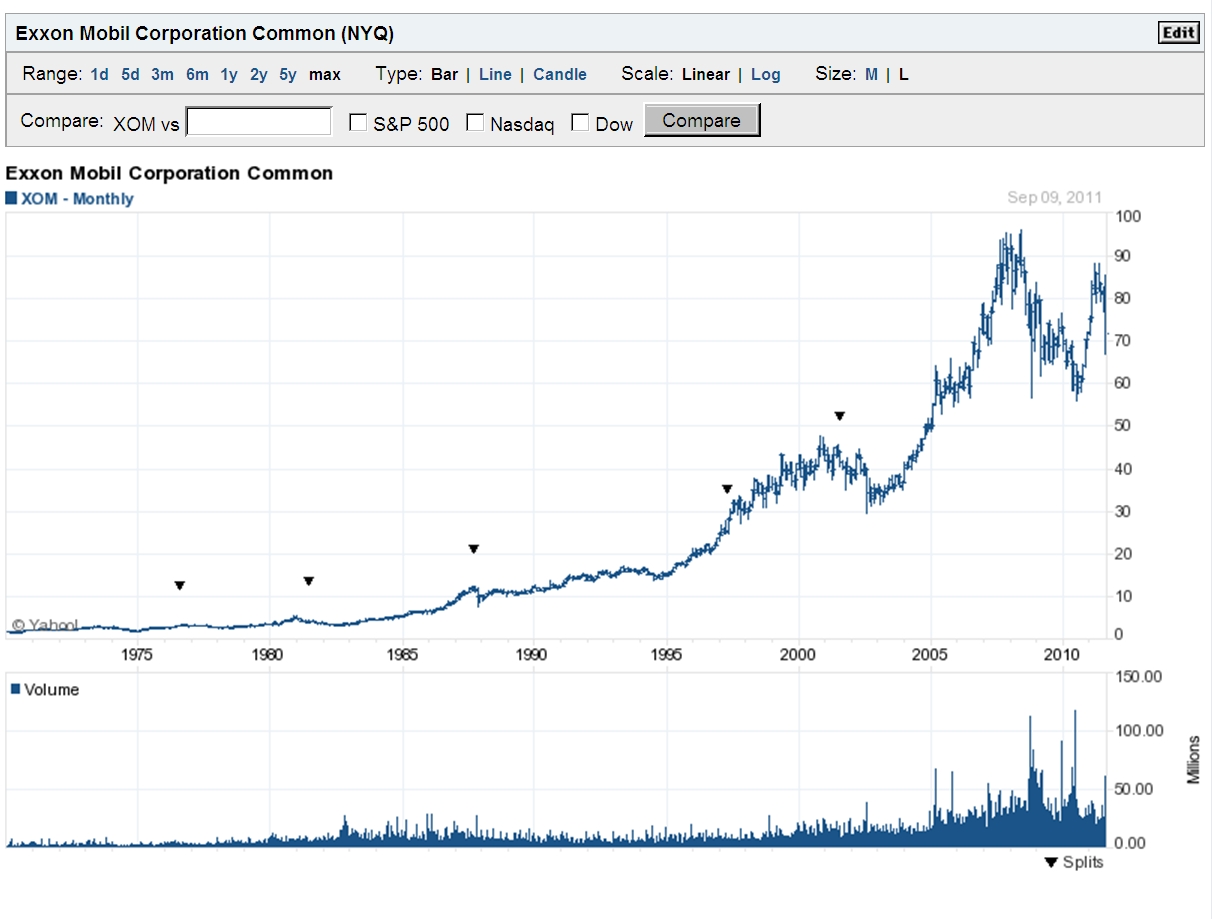Click the 1990 x-axis label
Screen dimensions: 1225x919
click(533, 655)
